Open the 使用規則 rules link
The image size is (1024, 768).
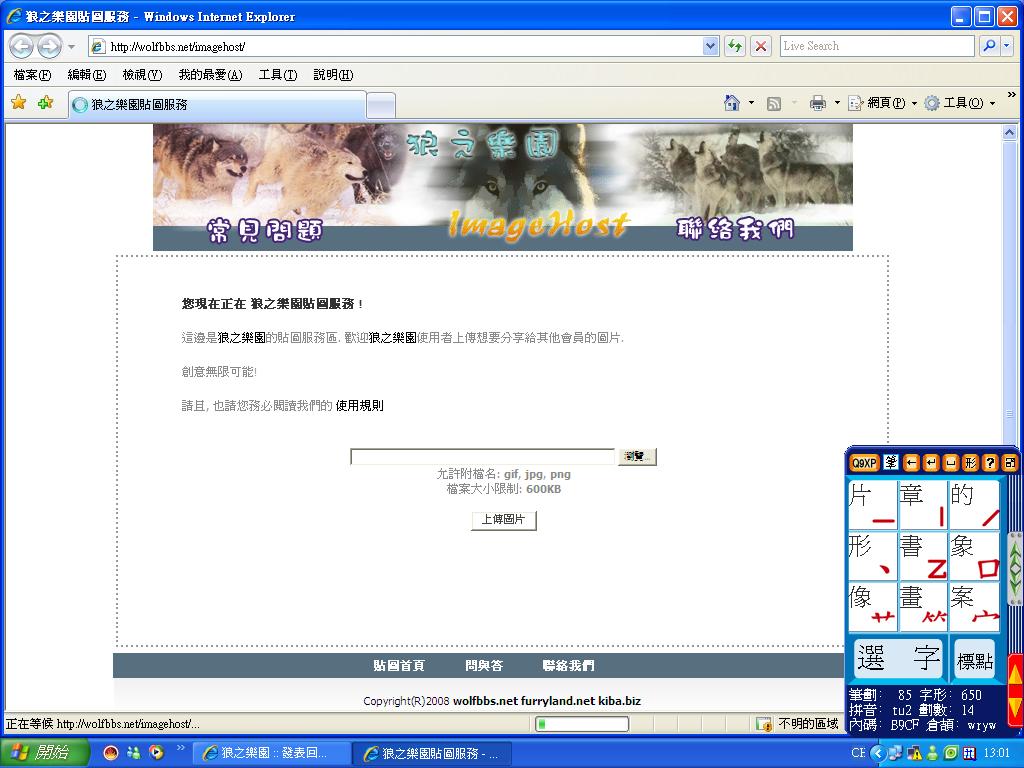tap(359, 406)
